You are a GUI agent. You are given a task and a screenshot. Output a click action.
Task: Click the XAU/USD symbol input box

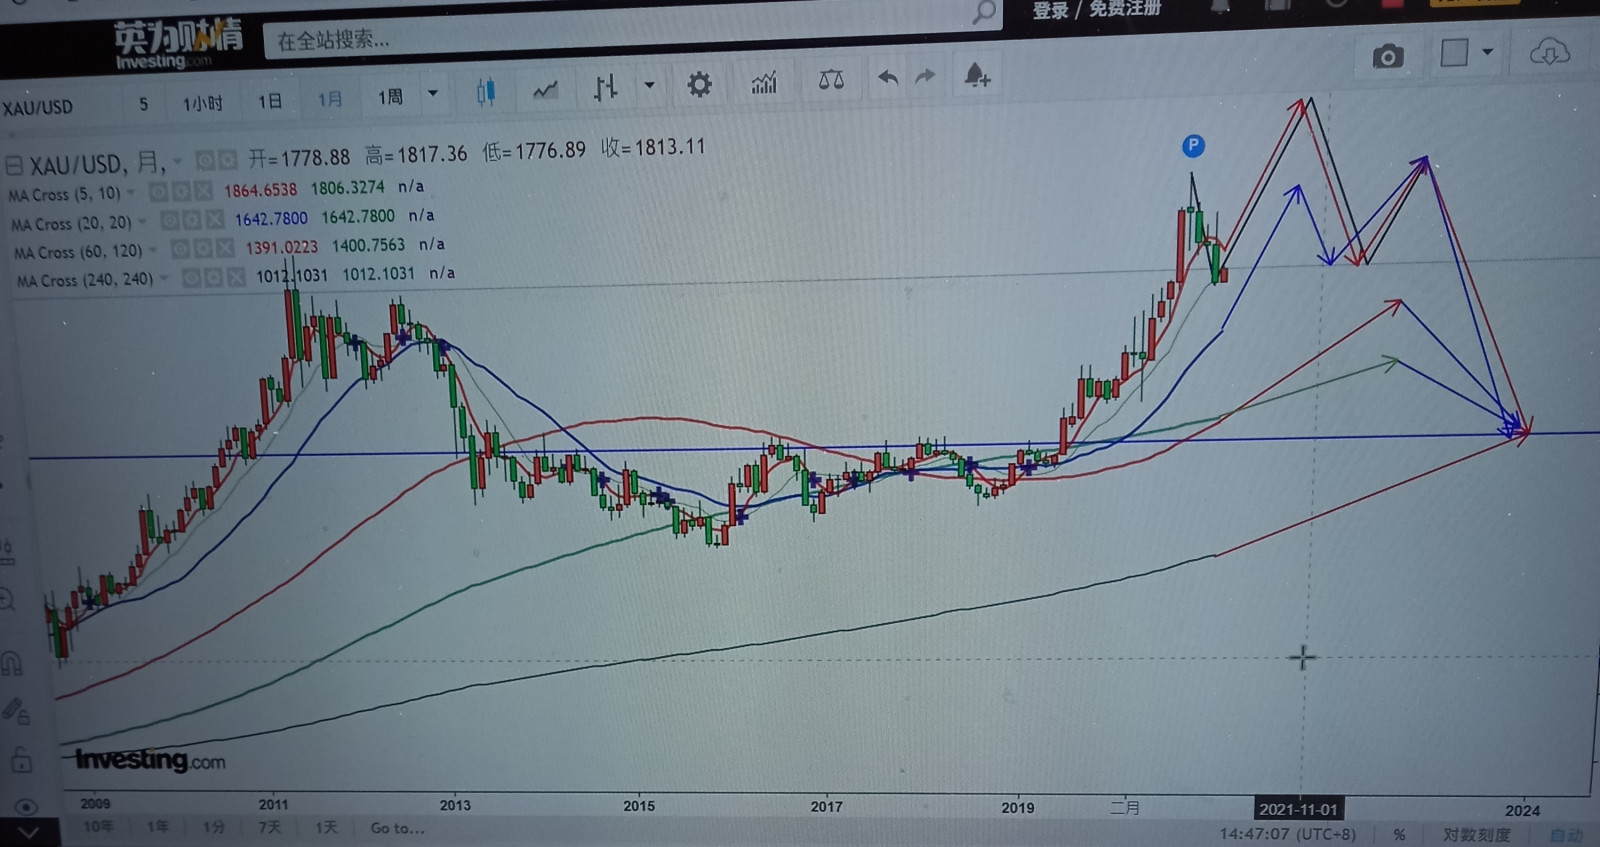coord(60,107)
